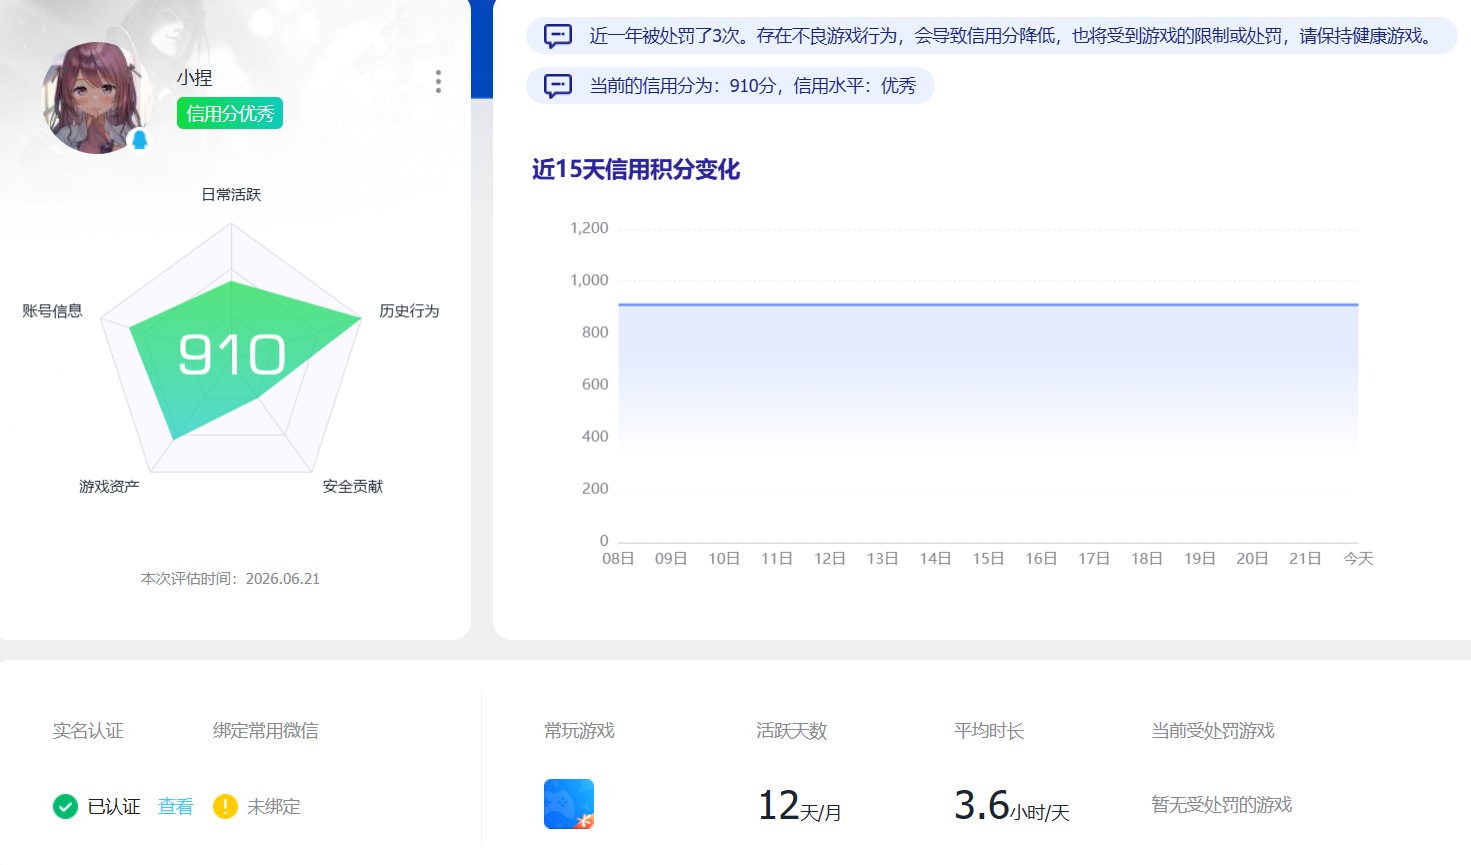1471x865 pixels.
Task: Click the 游戏资产 radar axis label
Action: point(109,486)
